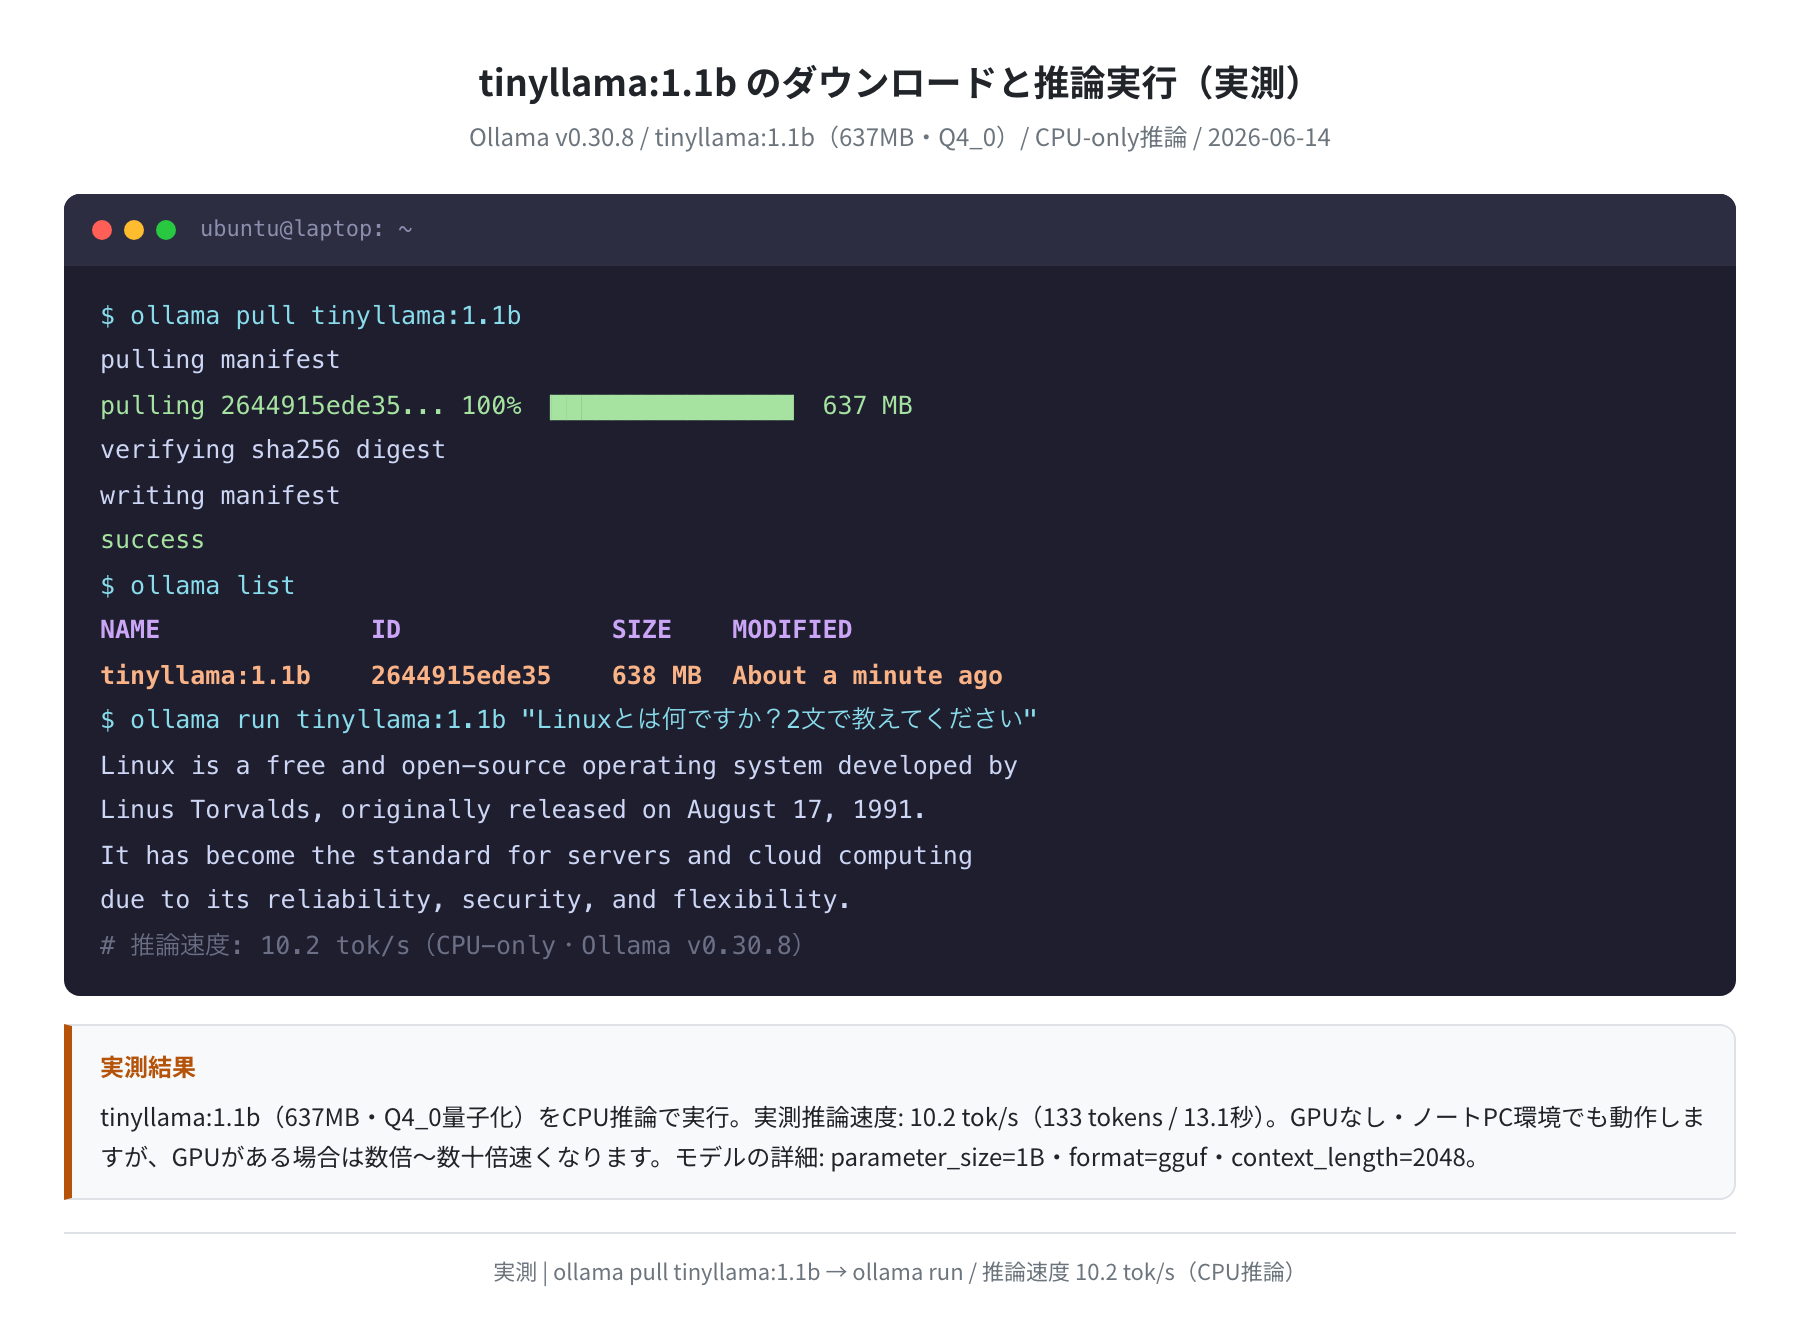This screenshot has height=1326, width=1800.
Task: Click the 'ollama run tinyllama:1.1b' command line
Action: (x=569, y=720)
